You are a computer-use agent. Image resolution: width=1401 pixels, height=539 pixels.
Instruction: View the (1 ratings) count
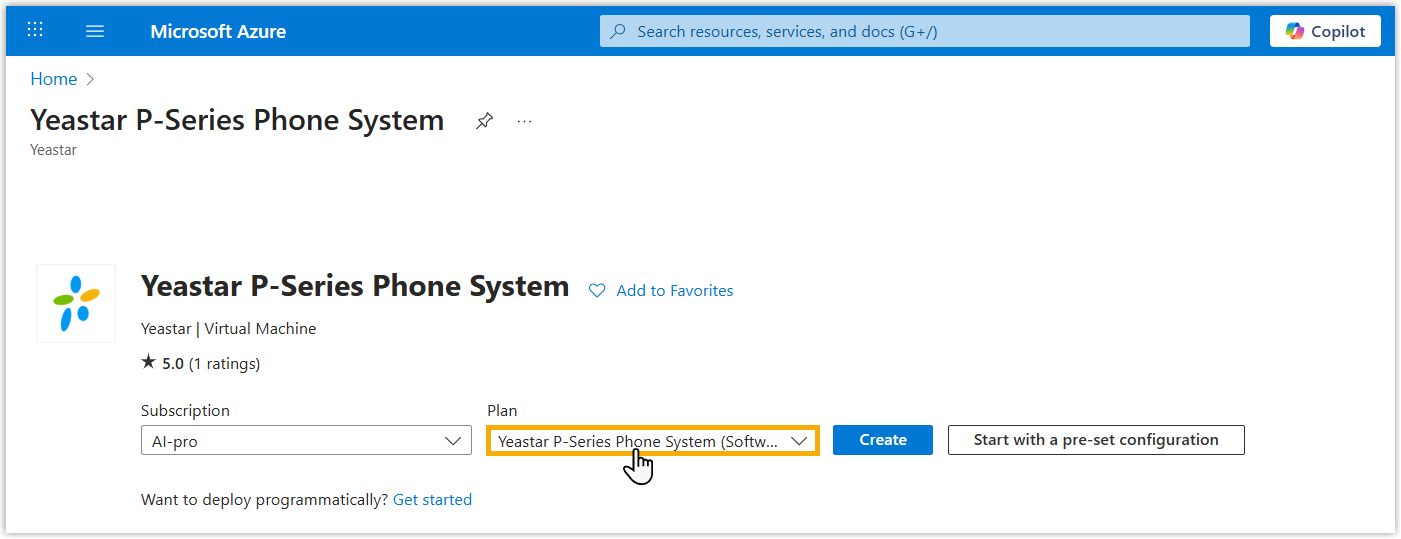click(224, 364)
